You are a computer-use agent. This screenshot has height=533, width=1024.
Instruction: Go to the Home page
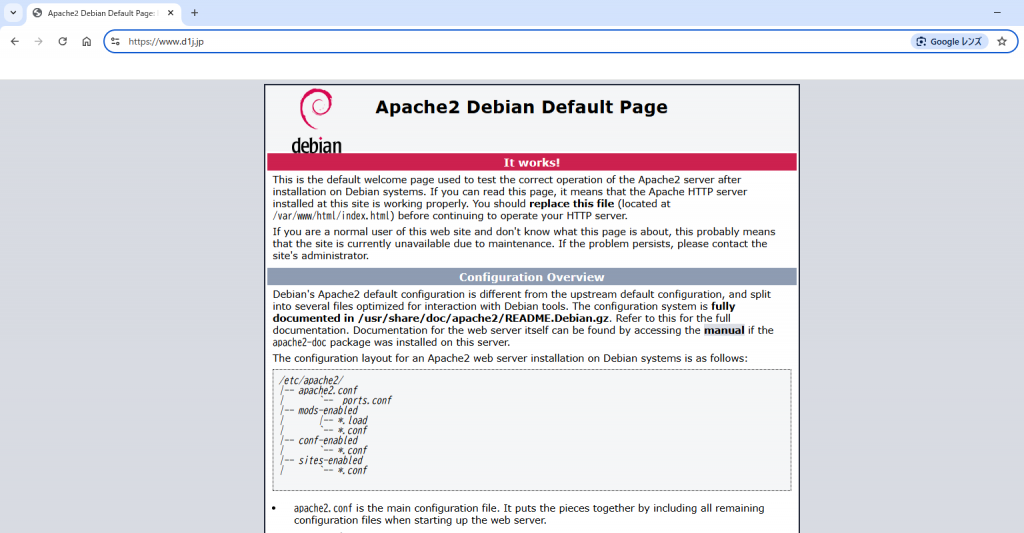click(x=87, y=41)
